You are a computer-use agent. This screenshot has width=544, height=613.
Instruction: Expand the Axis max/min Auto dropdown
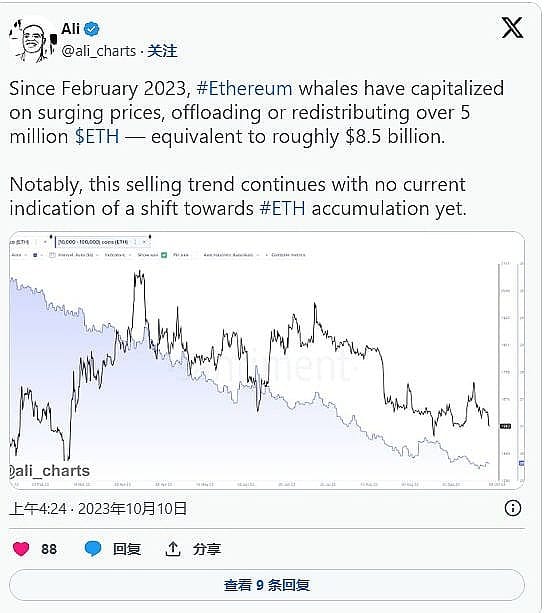pos(231,255)
